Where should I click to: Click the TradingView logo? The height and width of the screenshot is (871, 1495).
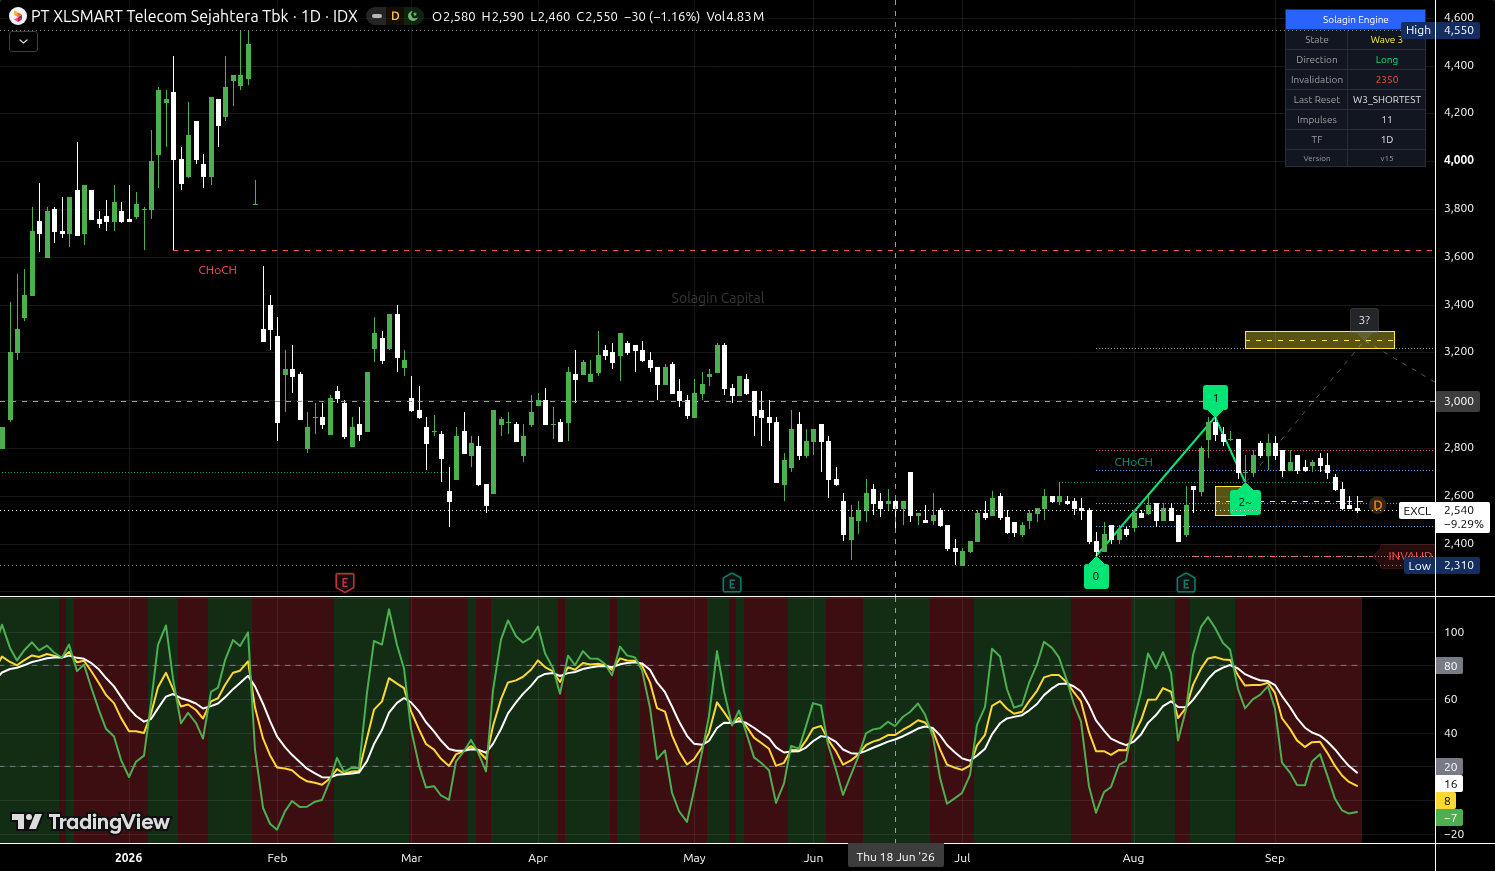click(x=90, y=822)
